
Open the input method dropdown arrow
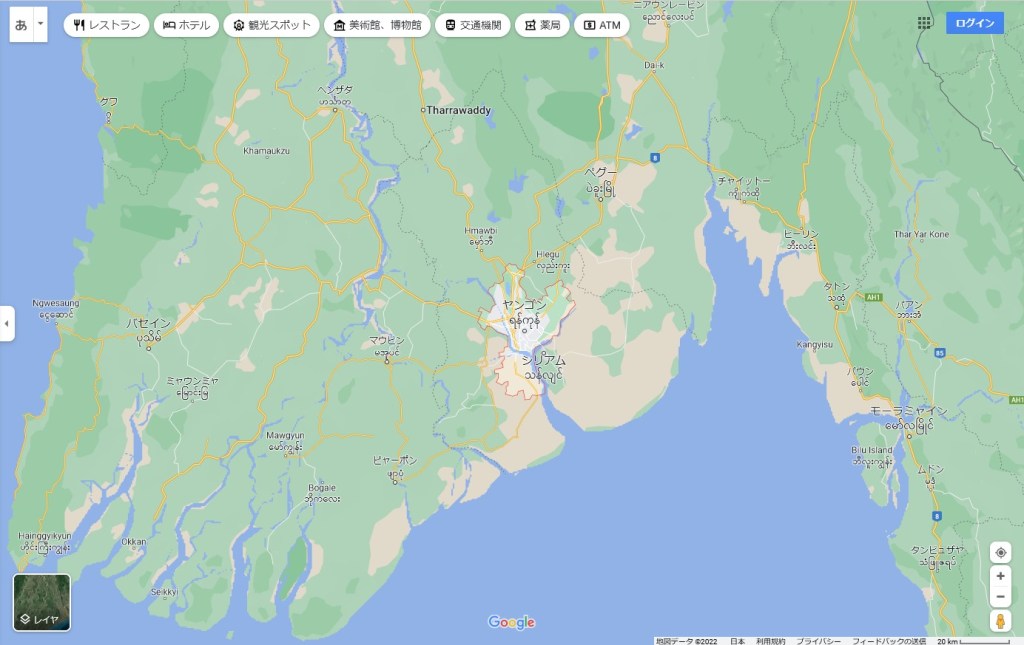40,24
